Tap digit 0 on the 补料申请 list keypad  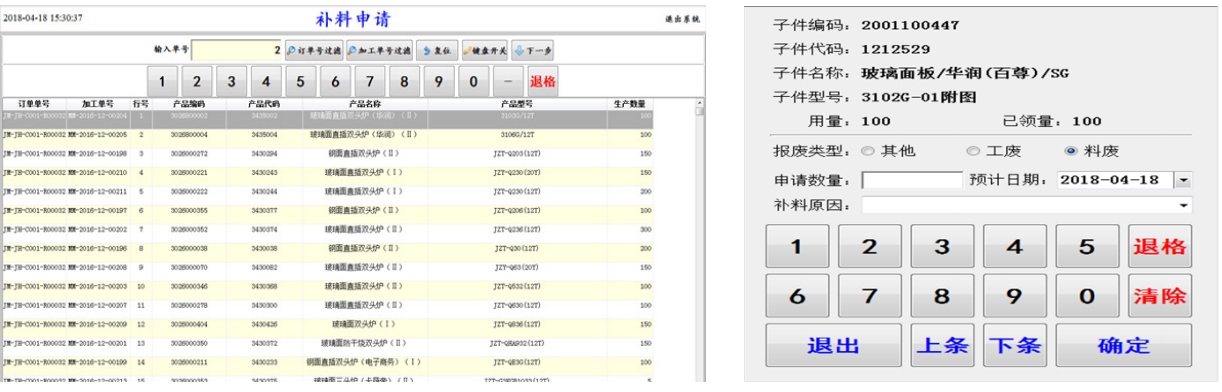click(474, 81)
